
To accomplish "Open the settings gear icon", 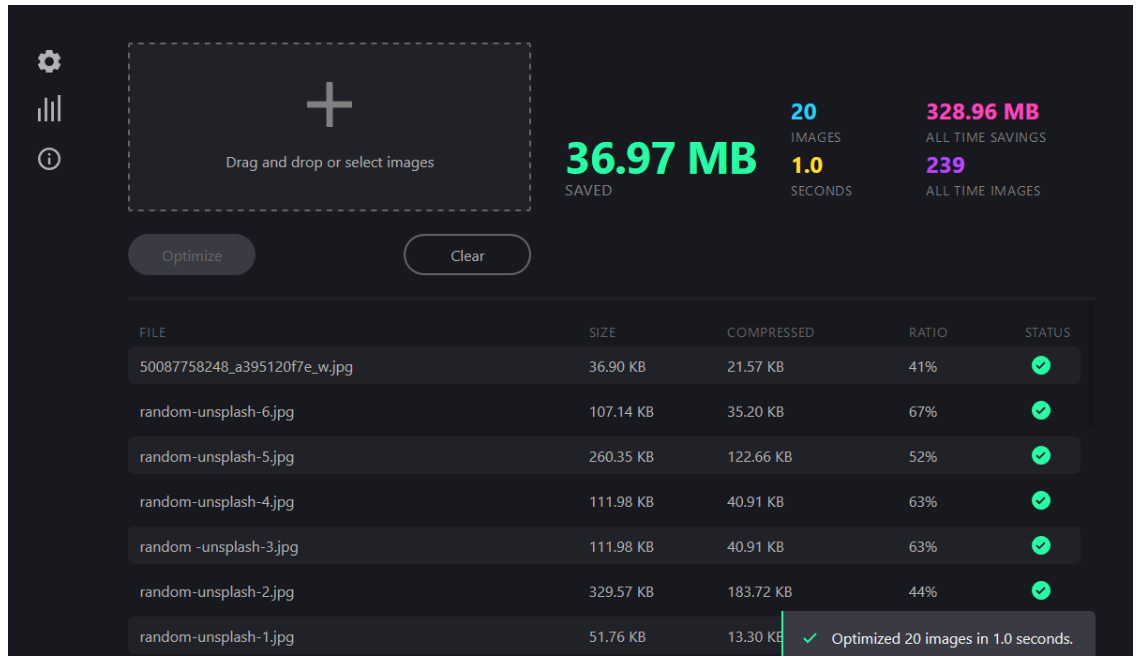I will pyautogui.click(x=49, y=61).
